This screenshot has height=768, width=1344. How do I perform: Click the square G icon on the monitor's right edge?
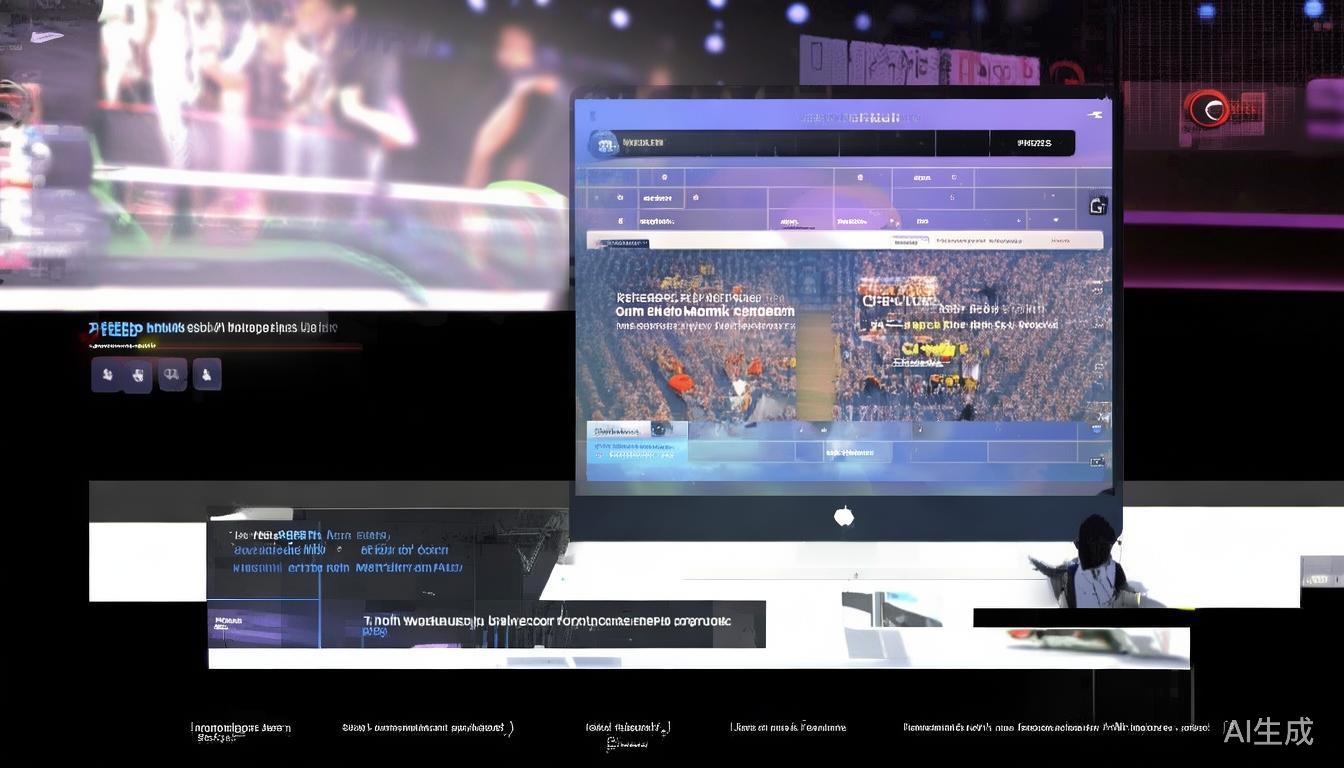click(1097, 206)
